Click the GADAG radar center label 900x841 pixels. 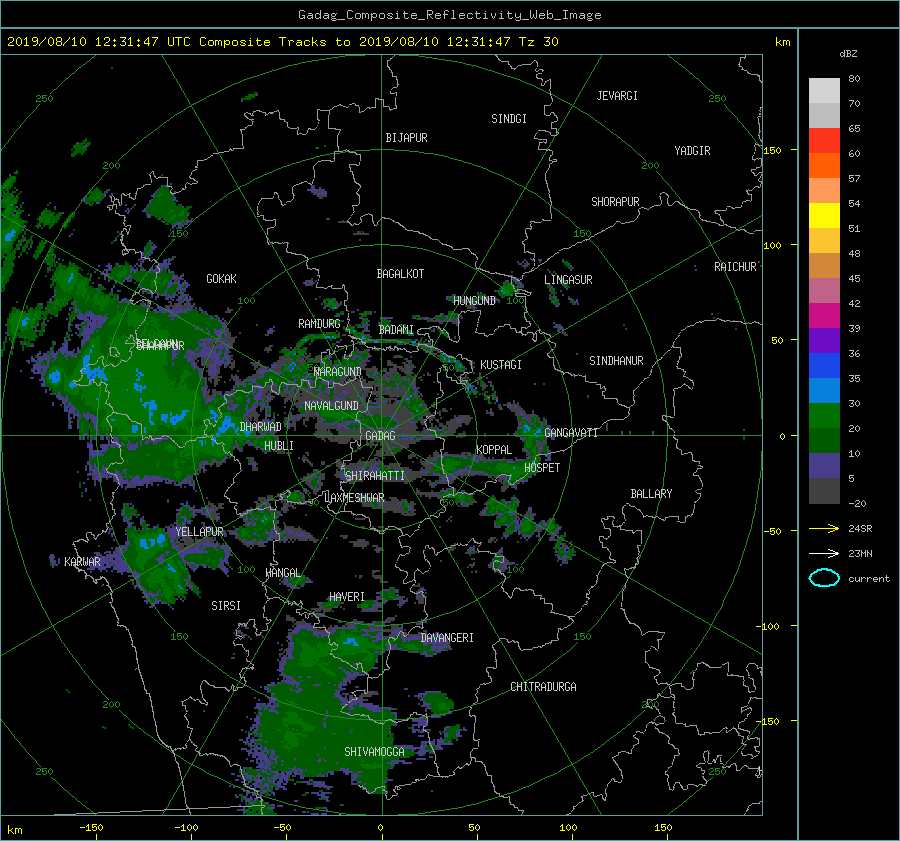381,436
